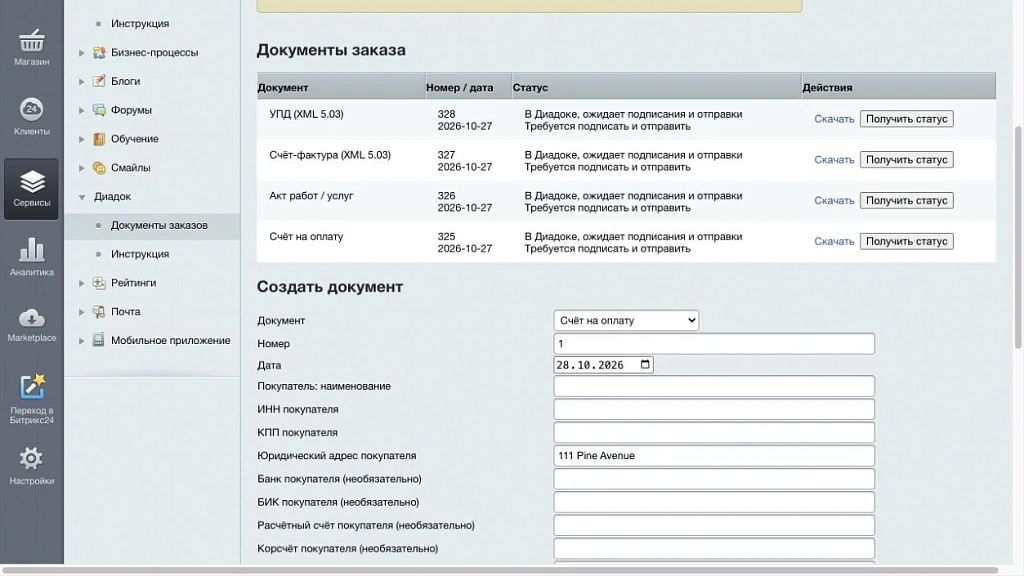Screen dimensions: 1024x576
Task: Click the Почта mail icon
Action: tap(99, 312)
